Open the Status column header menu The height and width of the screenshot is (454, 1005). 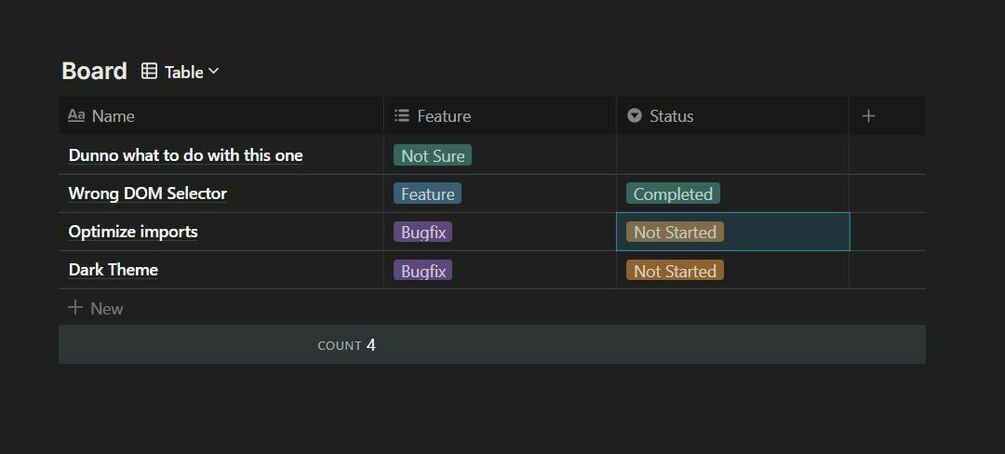coord(671,116)
